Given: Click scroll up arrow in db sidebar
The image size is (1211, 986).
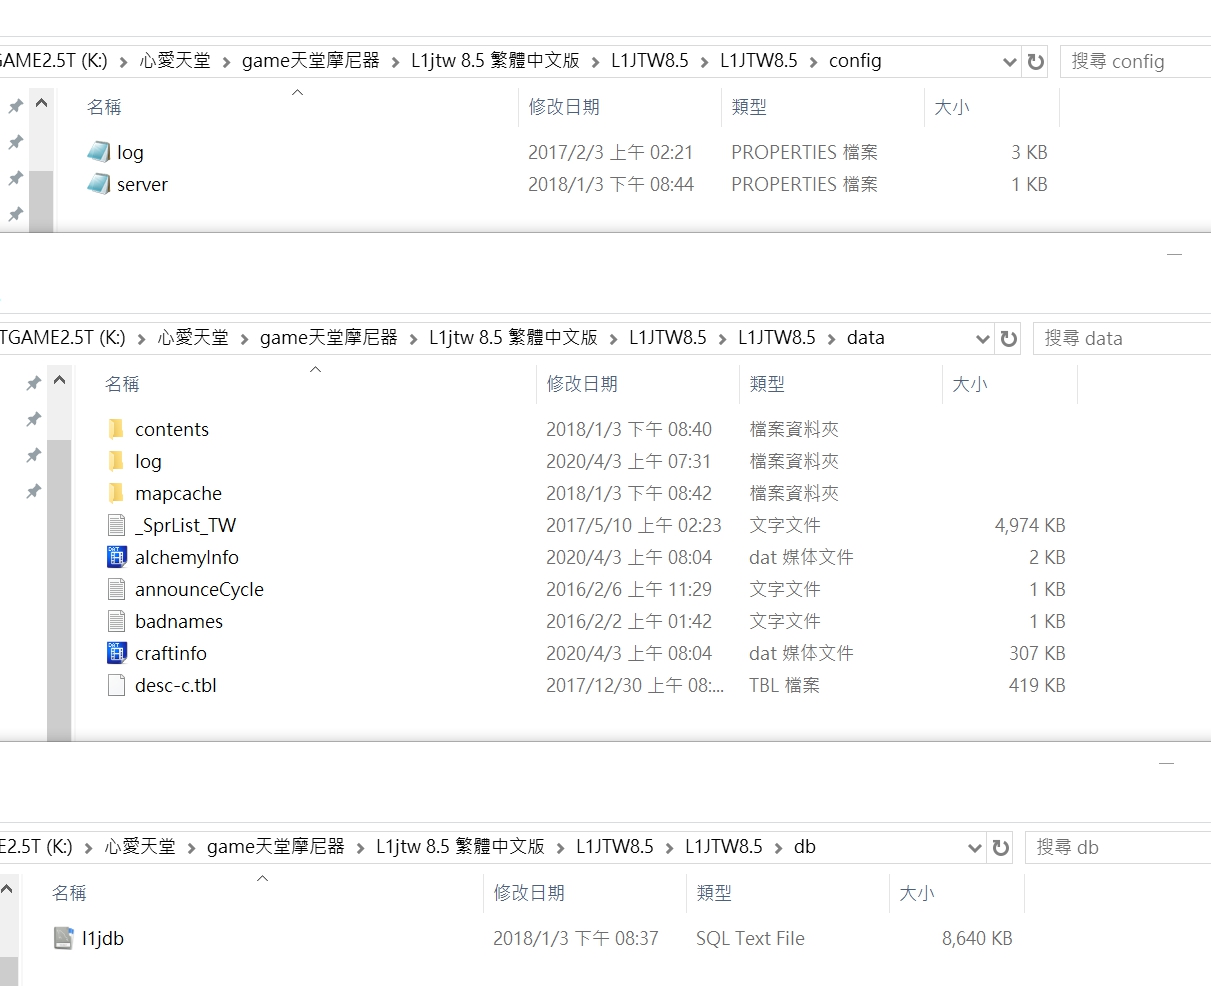Looking at the screenshot, I should (x=7, y=889).
